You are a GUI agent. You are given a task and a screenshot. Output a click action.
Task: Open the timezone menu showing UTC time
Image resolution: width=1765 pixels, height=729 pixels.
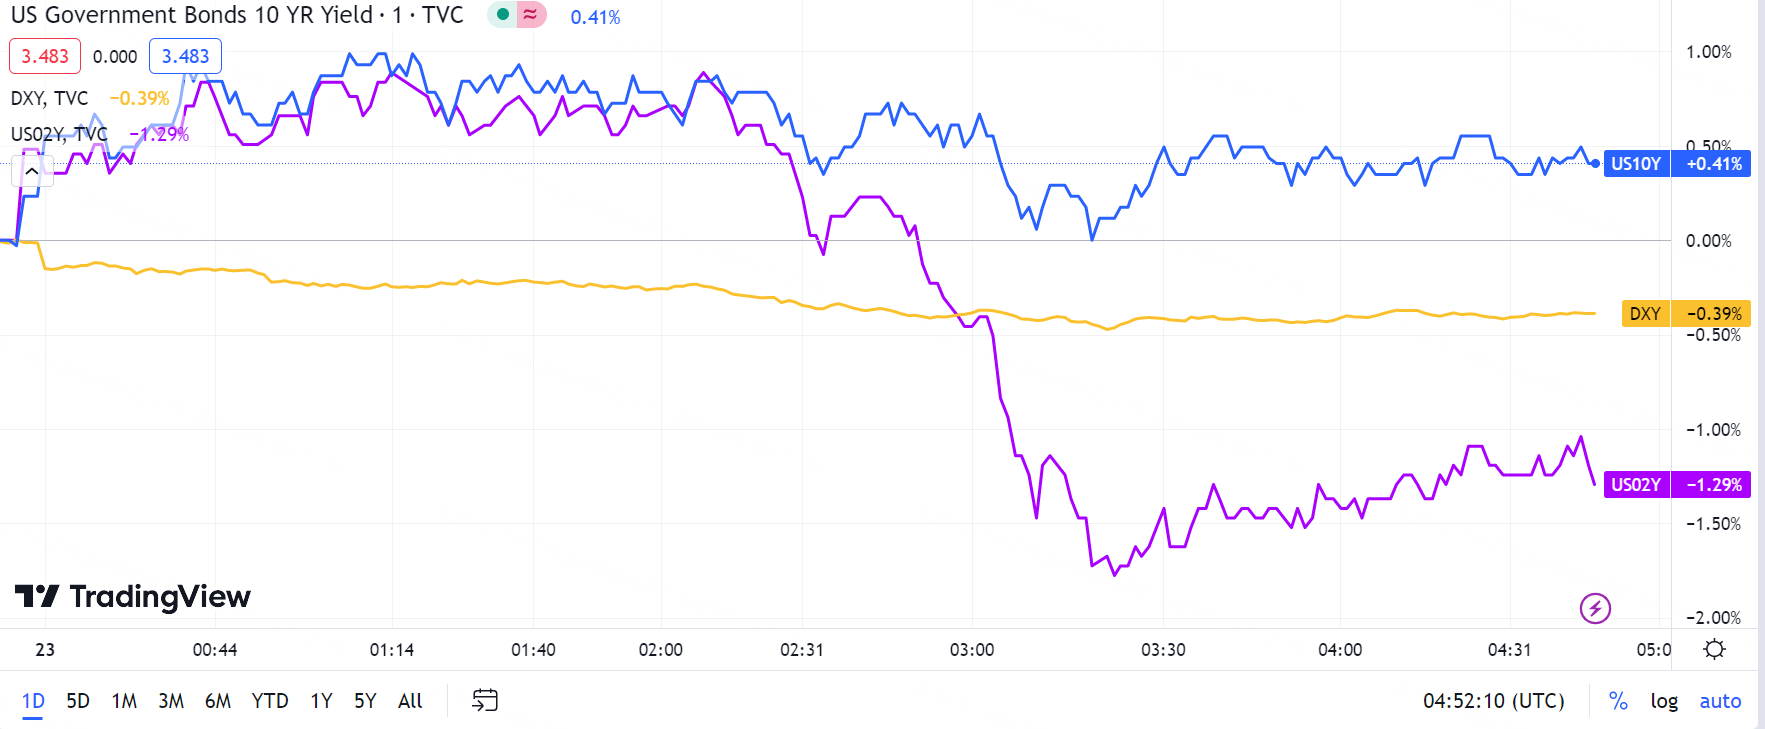coord(1493,701)
